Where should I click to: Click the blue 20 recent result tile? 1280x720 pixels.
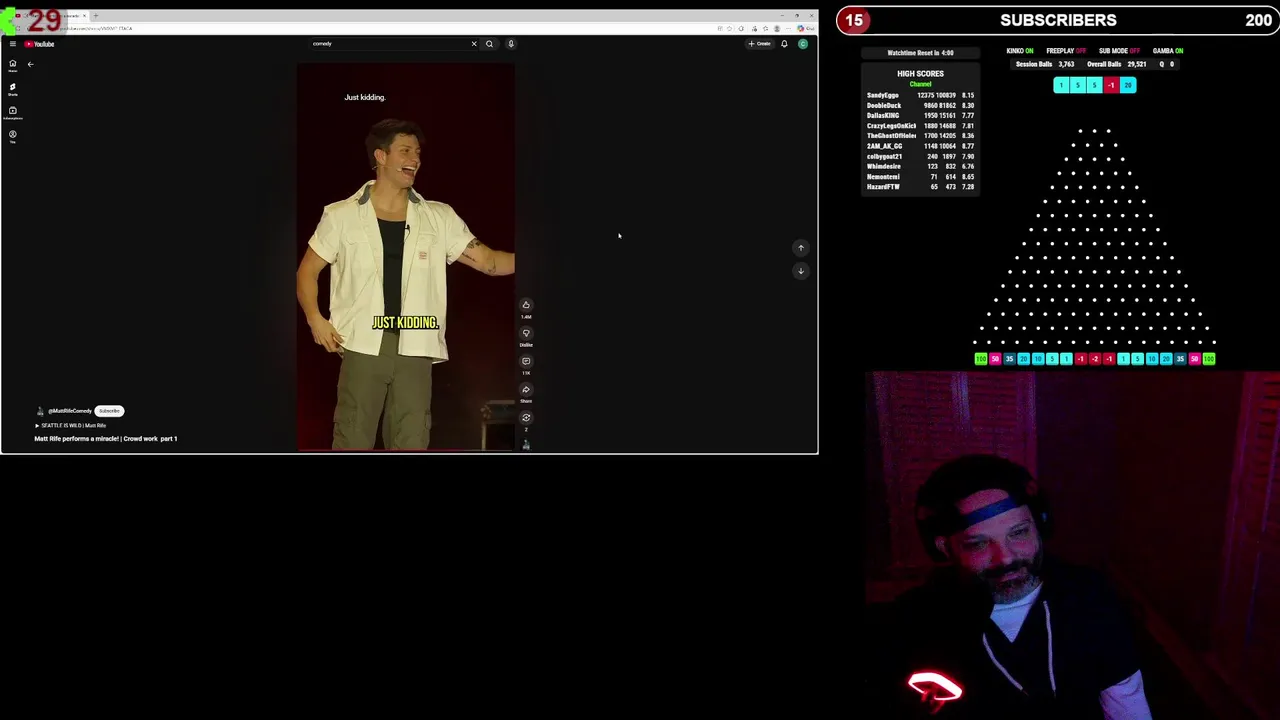1128,85
